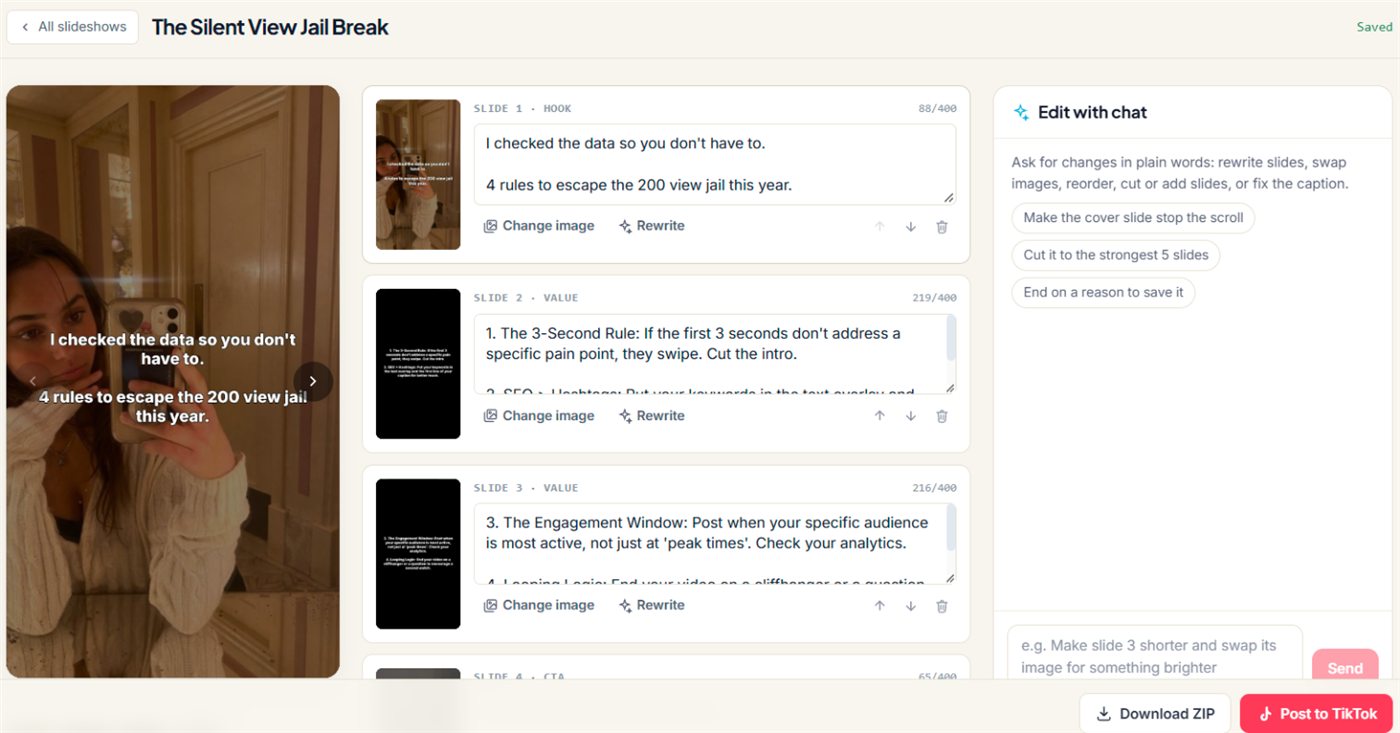This screenshot has width=1400, height=733.
Task: Move slide 1 down
Action: tap(911, 227)
